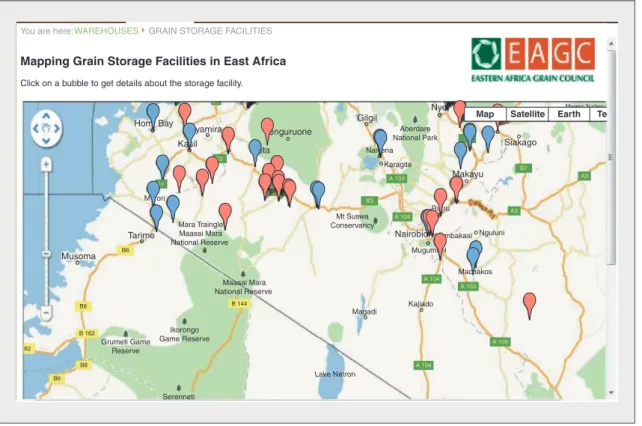Pan the map up with the arrow

click(x=46, y=116)
